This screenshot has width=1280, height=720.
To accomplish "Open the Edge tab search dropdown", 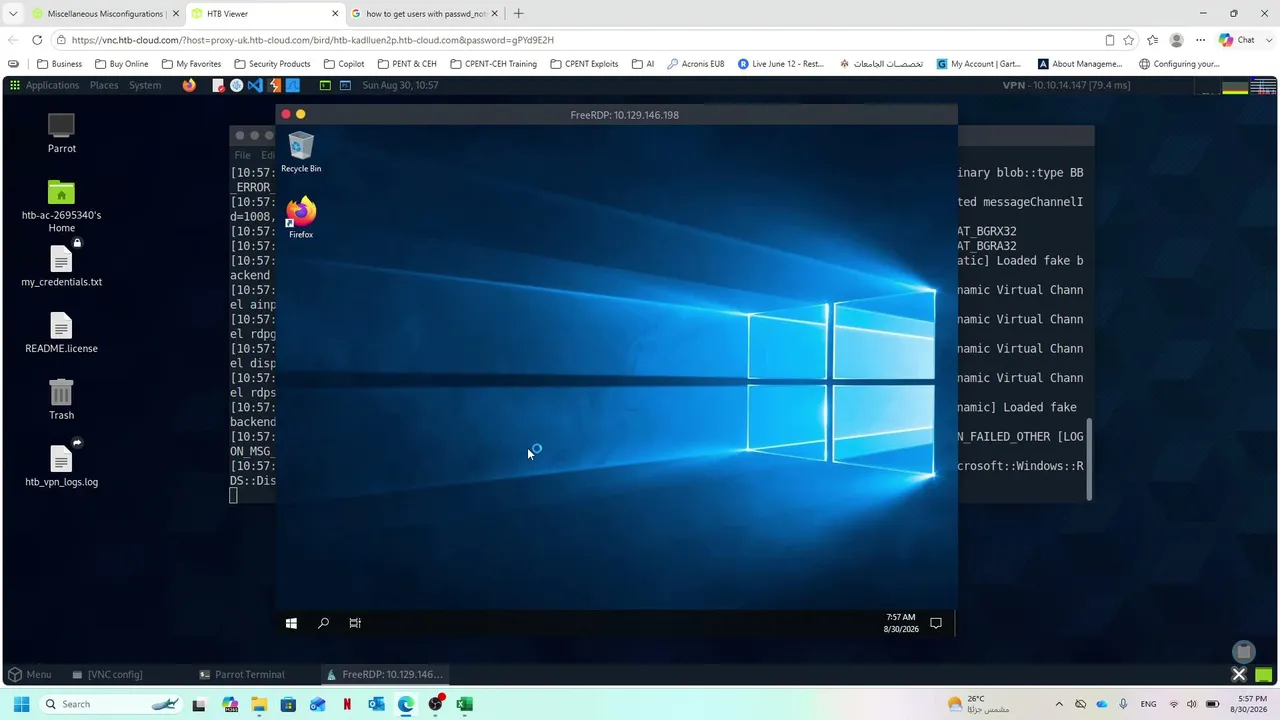I will 13,14.
